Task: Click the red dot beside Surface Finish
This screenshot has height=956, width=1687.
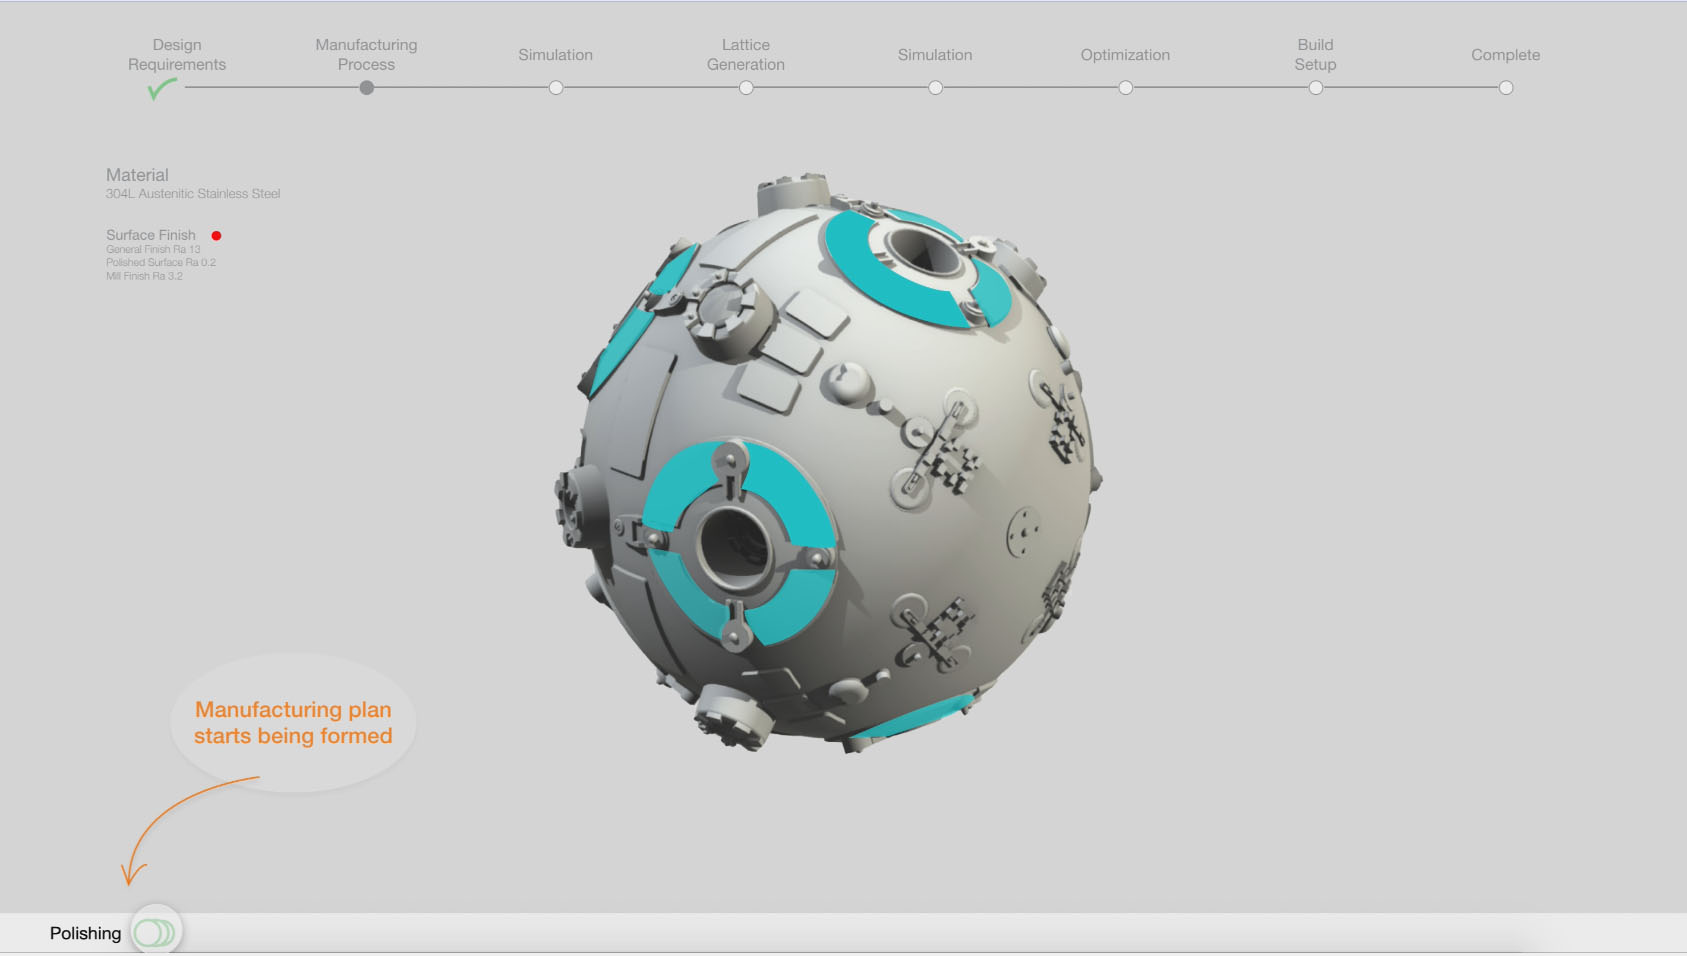Action: tap(216, 236)
